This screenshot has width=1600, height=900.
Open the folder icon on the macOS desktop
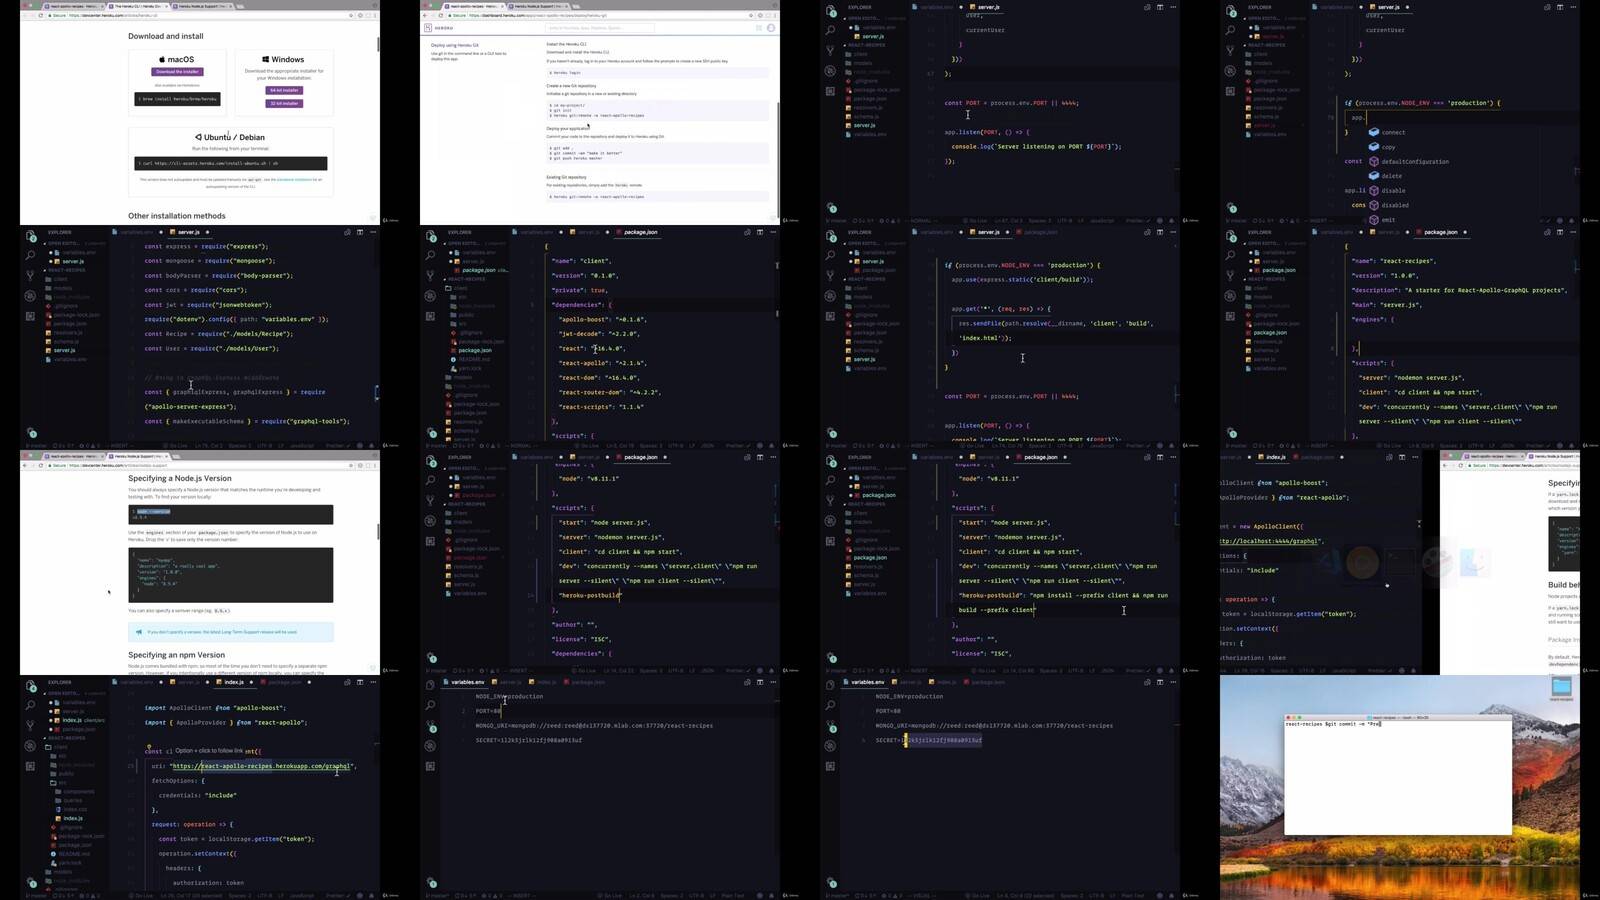pyautogui.click(x=1561, y=687)
